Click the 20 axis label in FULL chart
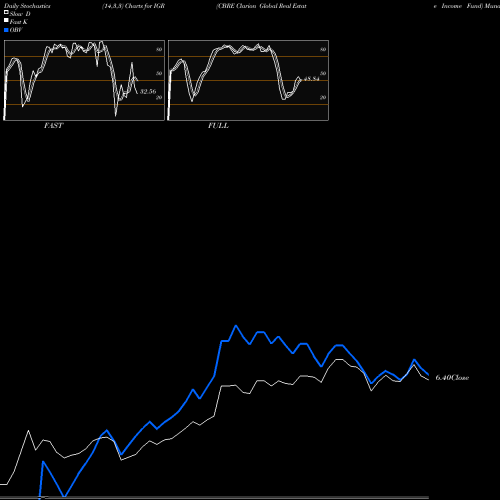 coord(323,97)
